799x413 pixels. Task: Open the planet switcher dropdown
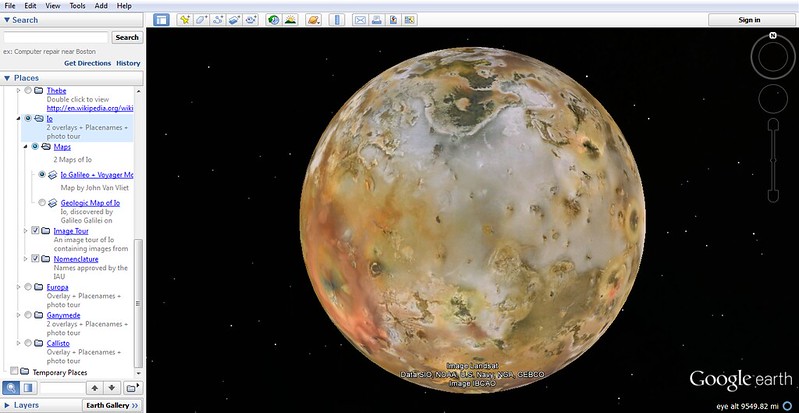[x=313, y=20]
